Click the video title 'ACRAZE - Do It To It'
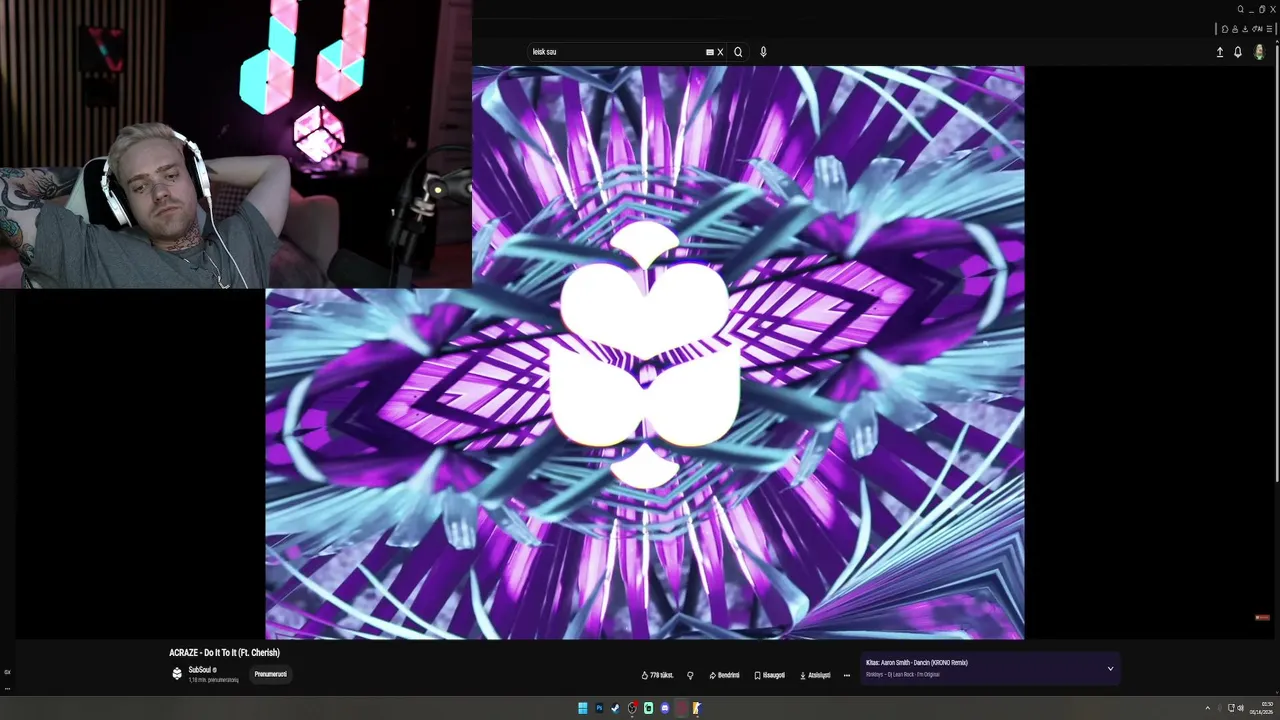1280x720 pixels. 224,653
